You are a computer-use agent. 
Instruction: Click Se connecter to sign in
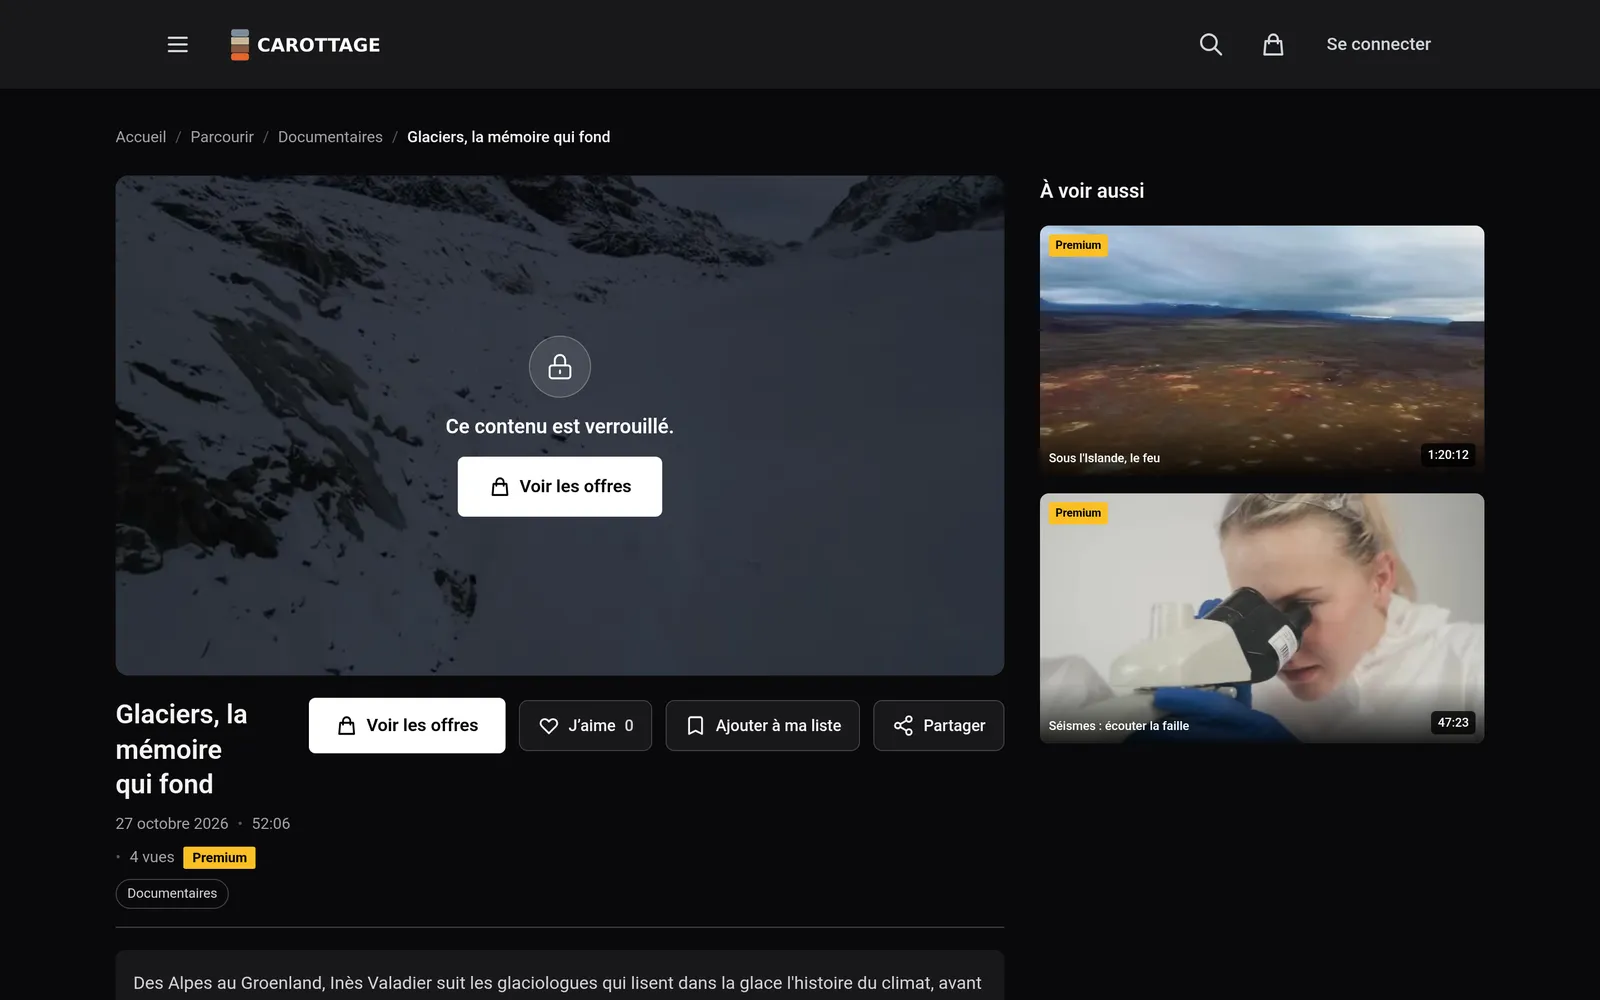coord(1378,44)
